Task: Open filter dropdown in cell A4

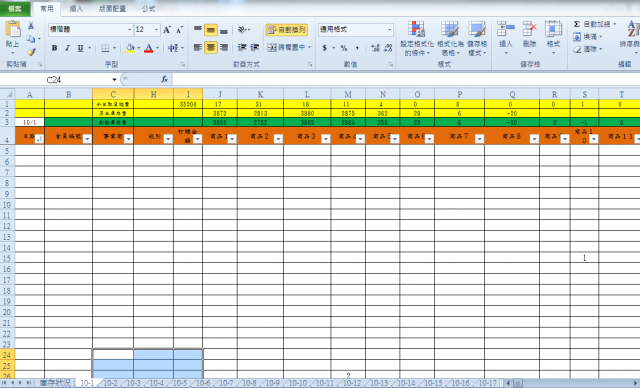Action: [x=39, y=139]
